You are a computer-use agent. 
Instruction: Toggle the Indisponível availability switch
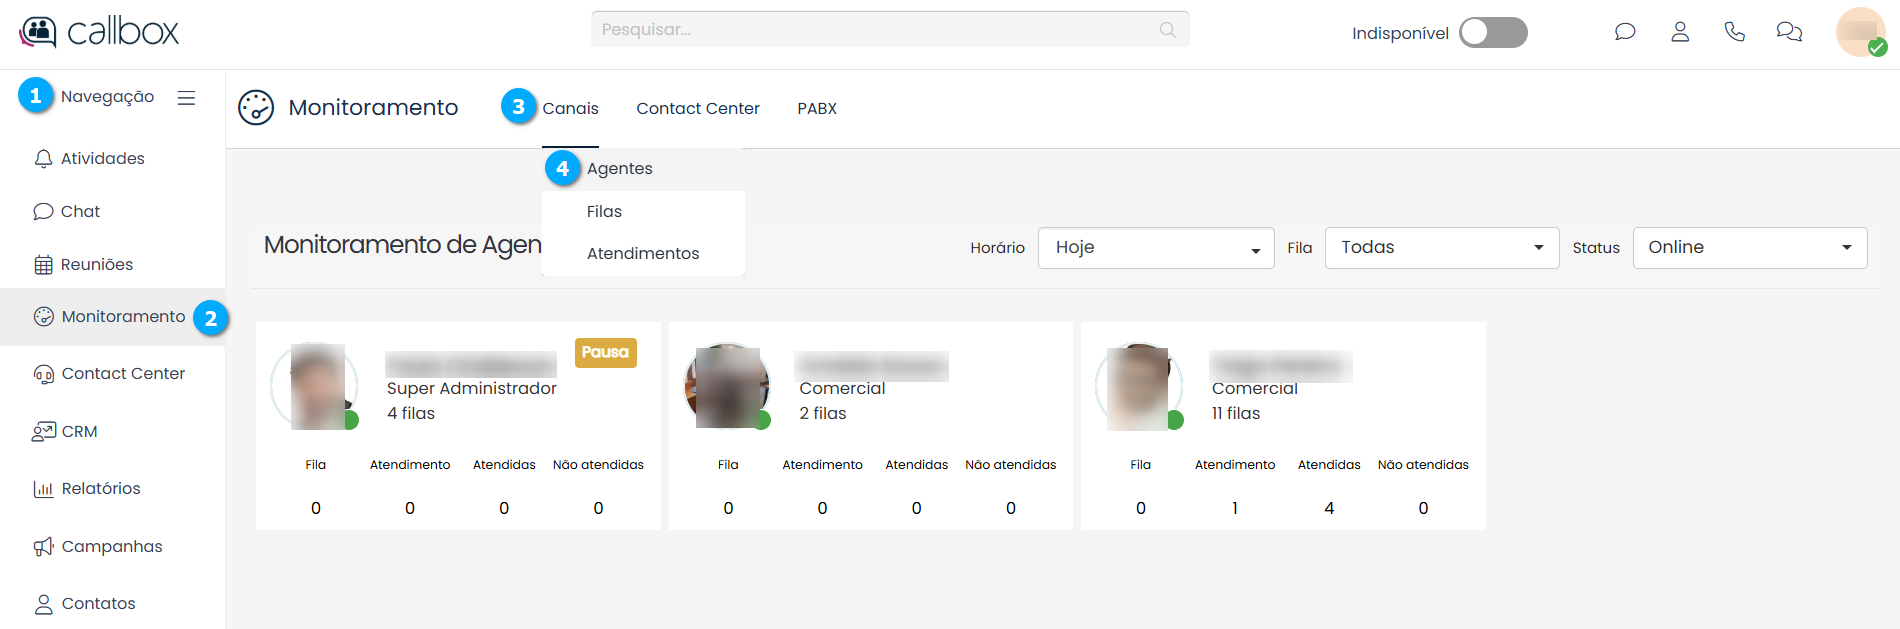pyautogui.click(x=1493, y=33)
